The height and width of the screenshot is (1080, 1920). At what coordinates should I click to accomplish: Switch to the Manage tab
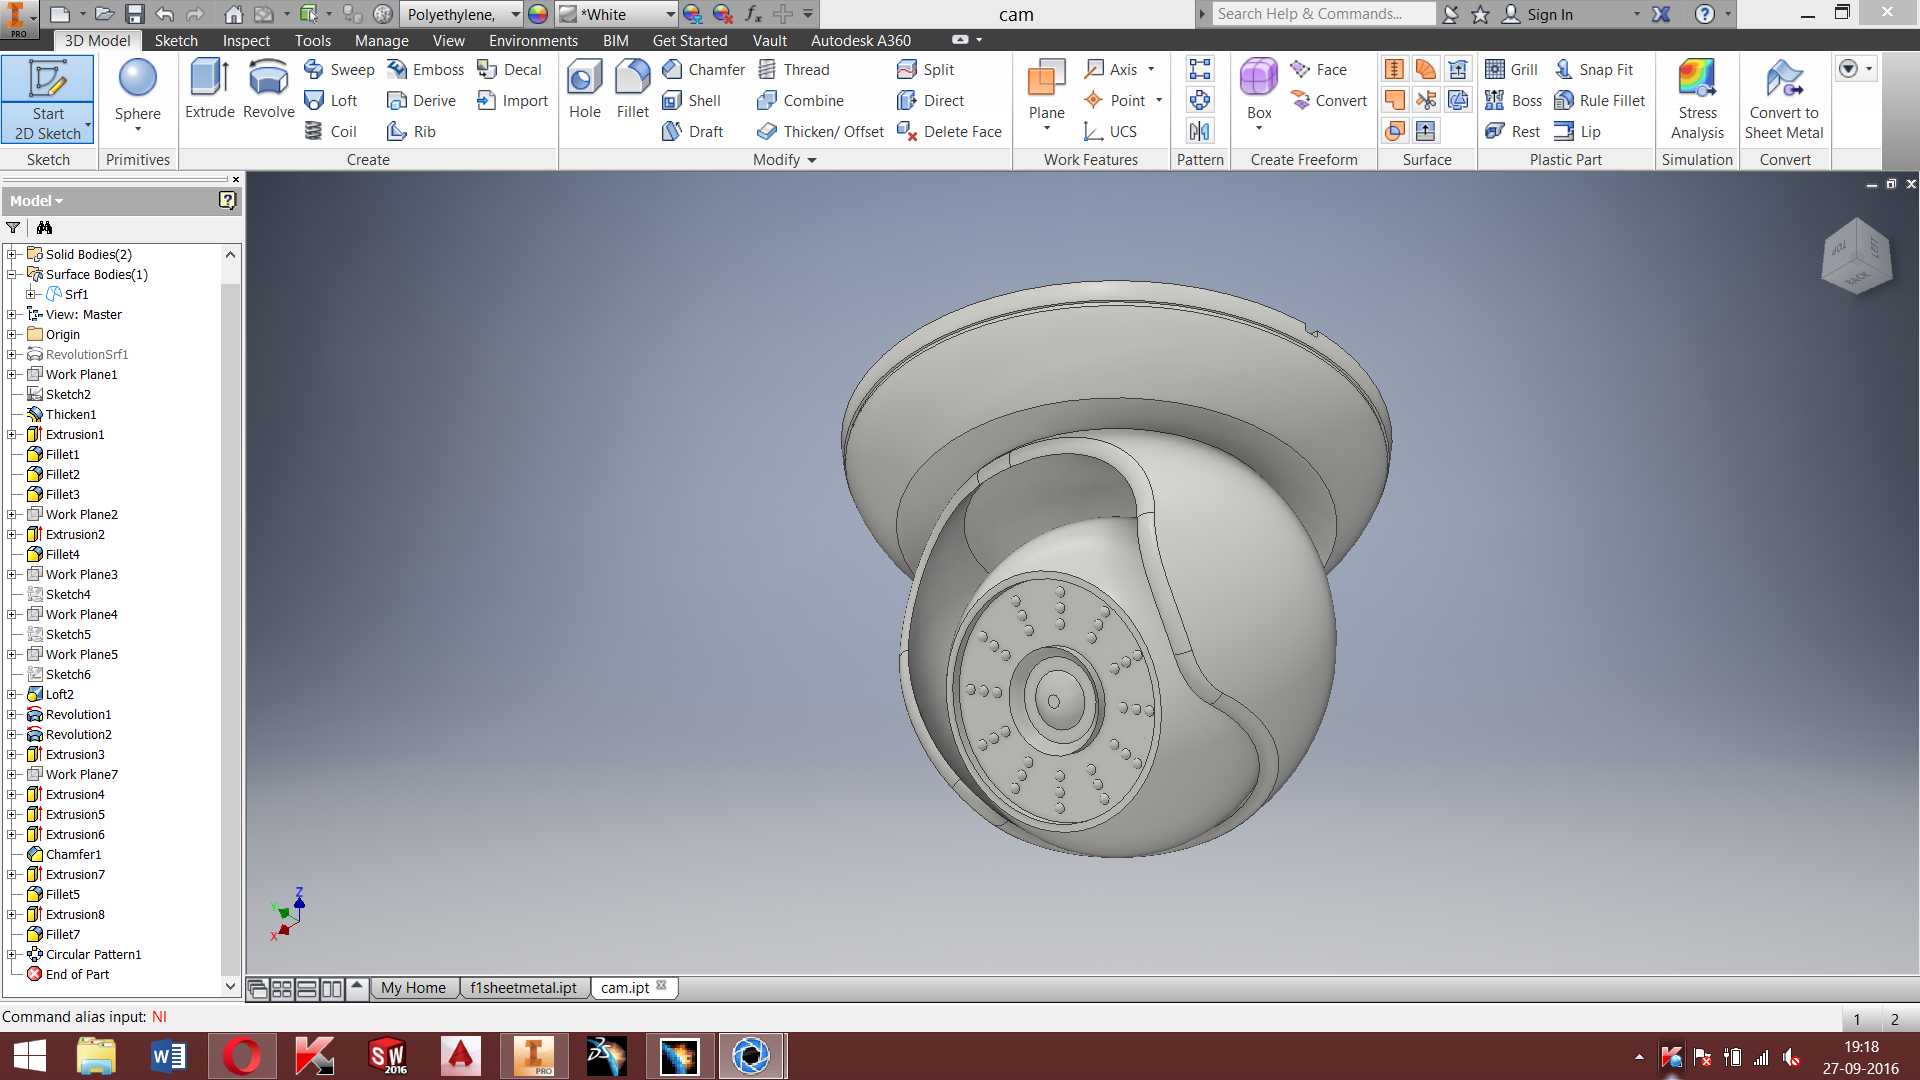[x=381, y=40]
